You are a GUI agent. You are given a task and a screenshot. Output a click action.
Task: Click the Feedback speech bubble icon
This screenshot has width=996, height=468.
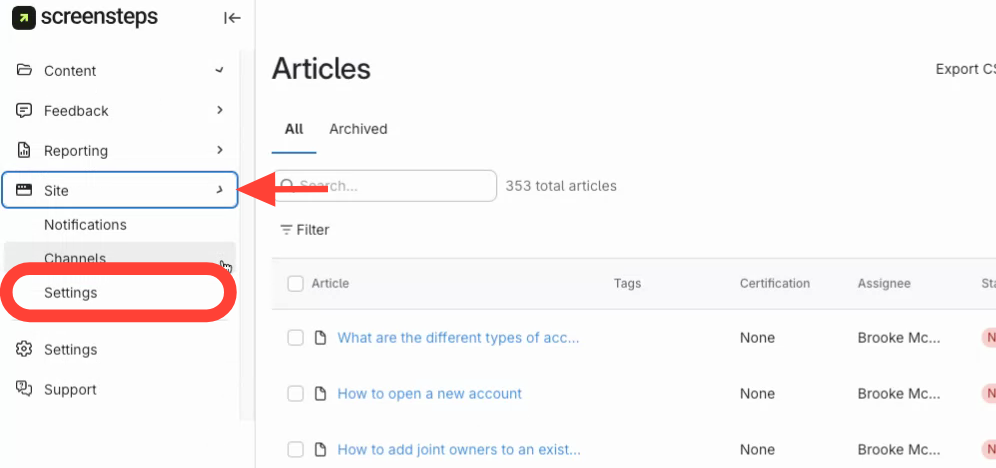point(25,110)
